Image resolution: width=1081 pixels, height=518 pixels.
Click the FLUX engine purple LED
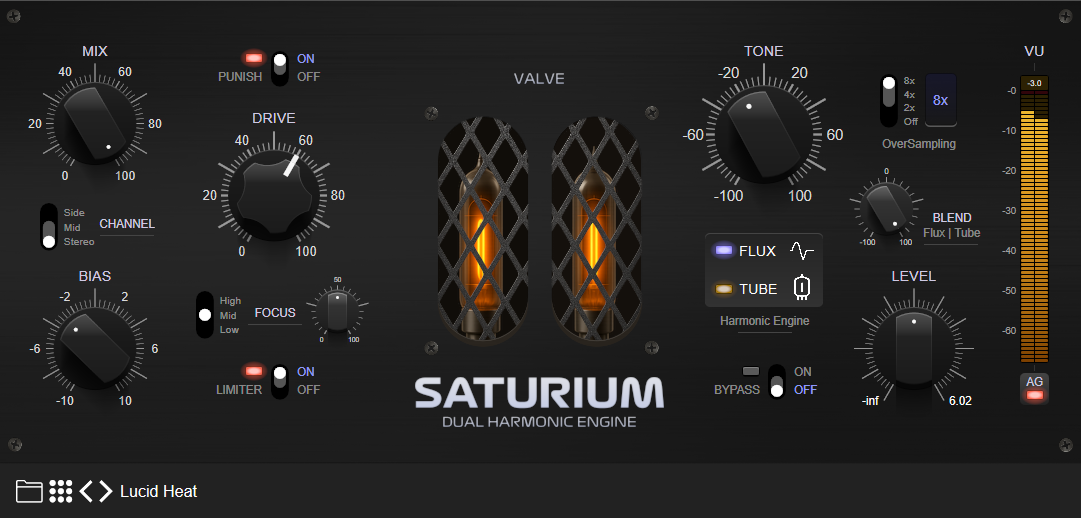coord(722,251)
